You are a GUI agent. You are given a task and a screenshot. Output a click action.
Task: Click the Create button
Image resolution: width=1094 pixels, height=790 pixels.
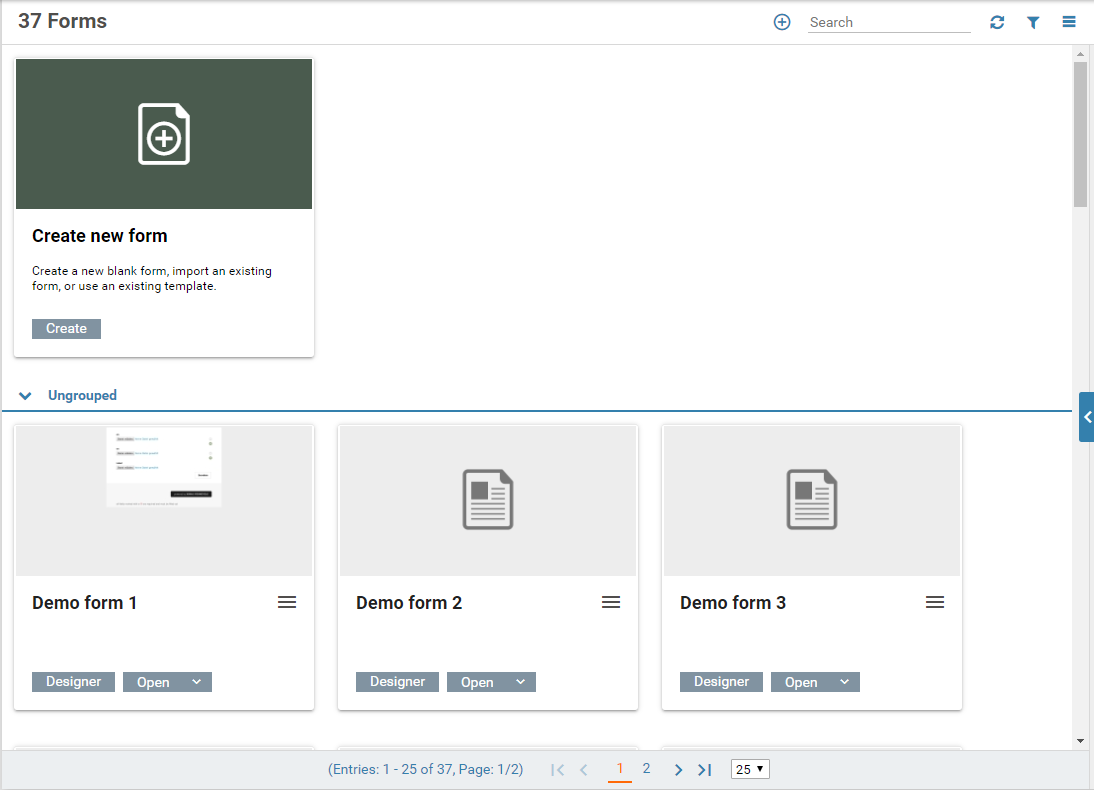[66, 329]
